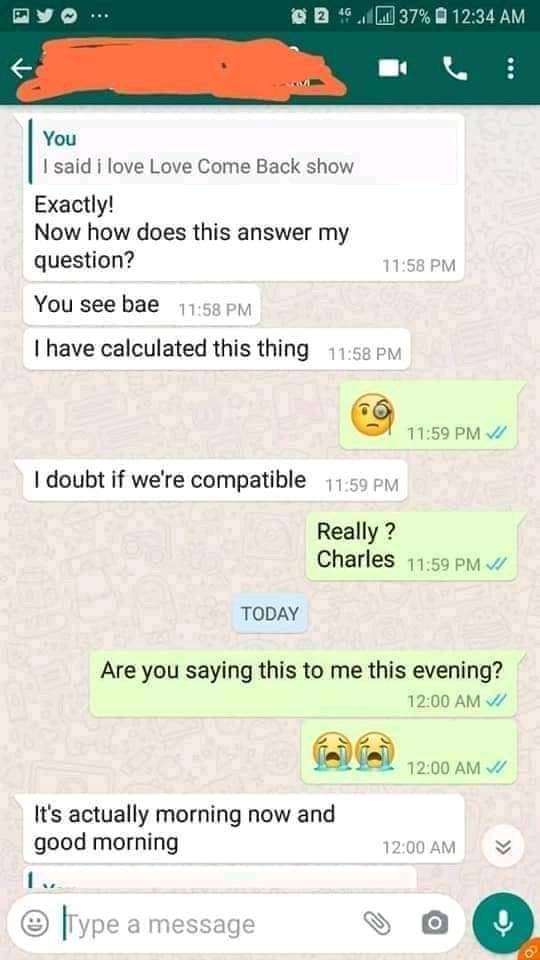Tap the microphone voice message button
The height and width of the screenshot is (960, 540).
point(503,923)
